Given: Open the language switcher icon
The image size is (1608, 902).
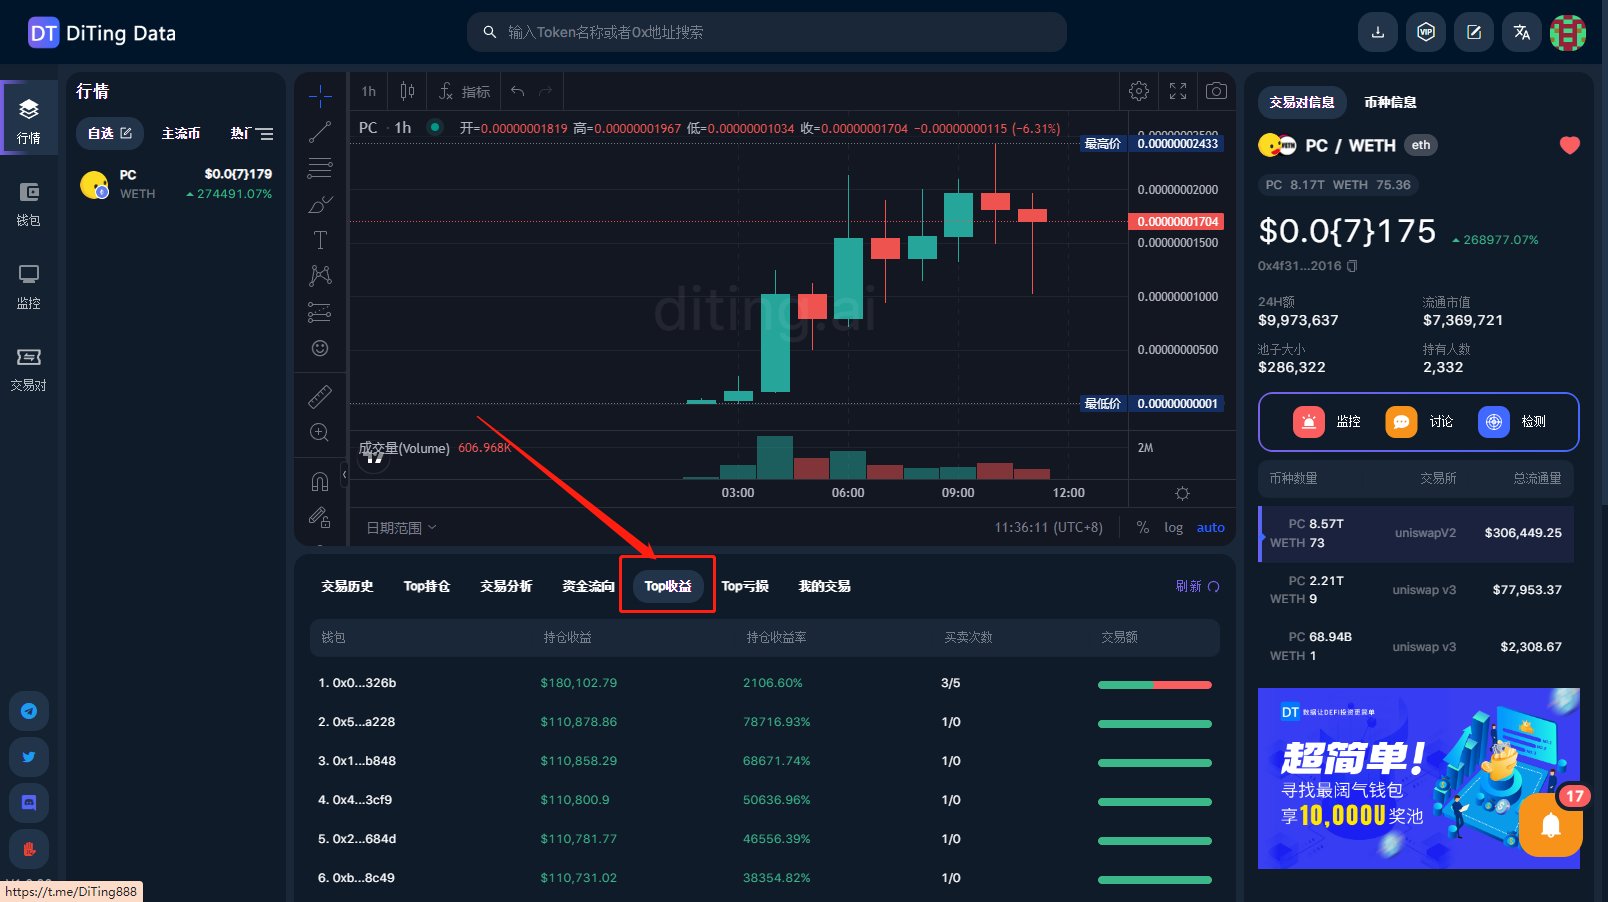Looking at the screenshot, I should coord(1521,31).
